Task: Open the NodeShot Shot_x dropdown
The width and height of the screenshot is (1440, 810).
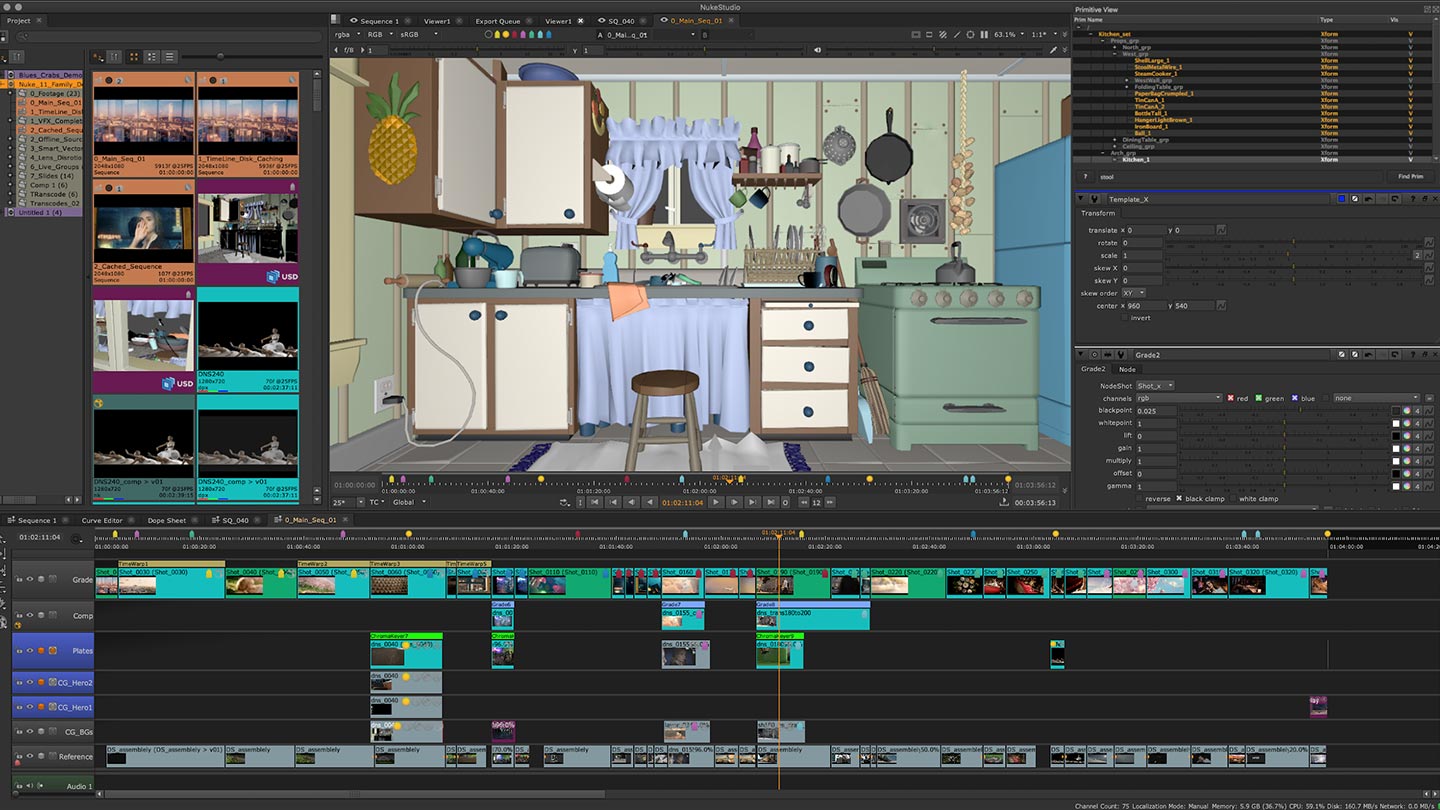Action: (1155, 385)
